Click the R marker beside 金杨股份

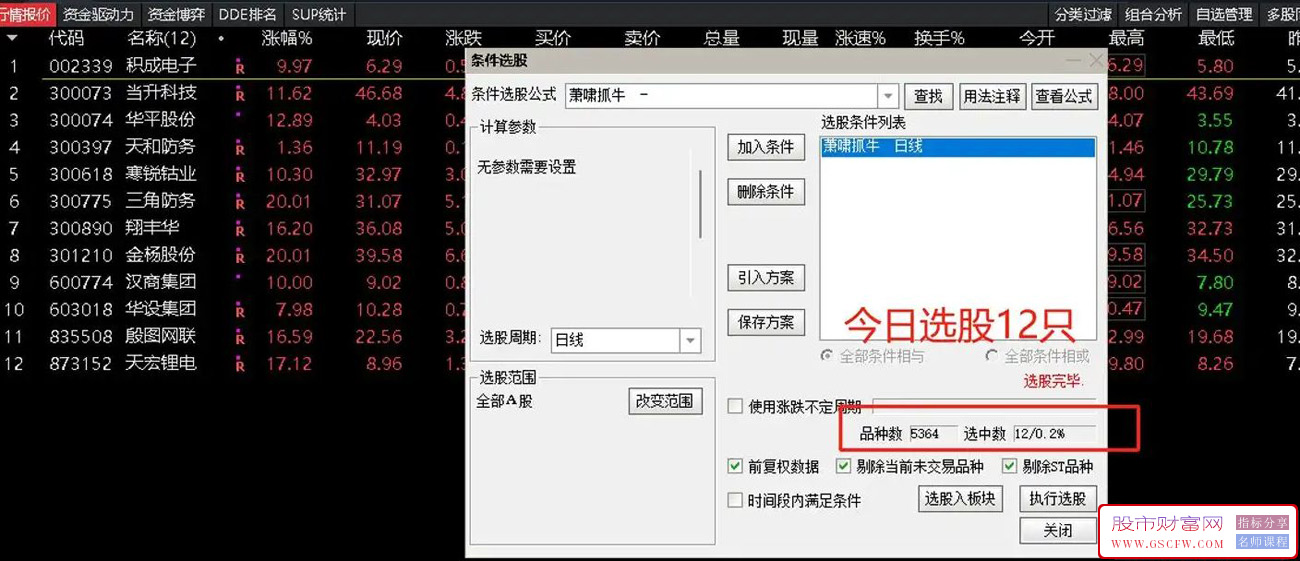click(239, 257)
